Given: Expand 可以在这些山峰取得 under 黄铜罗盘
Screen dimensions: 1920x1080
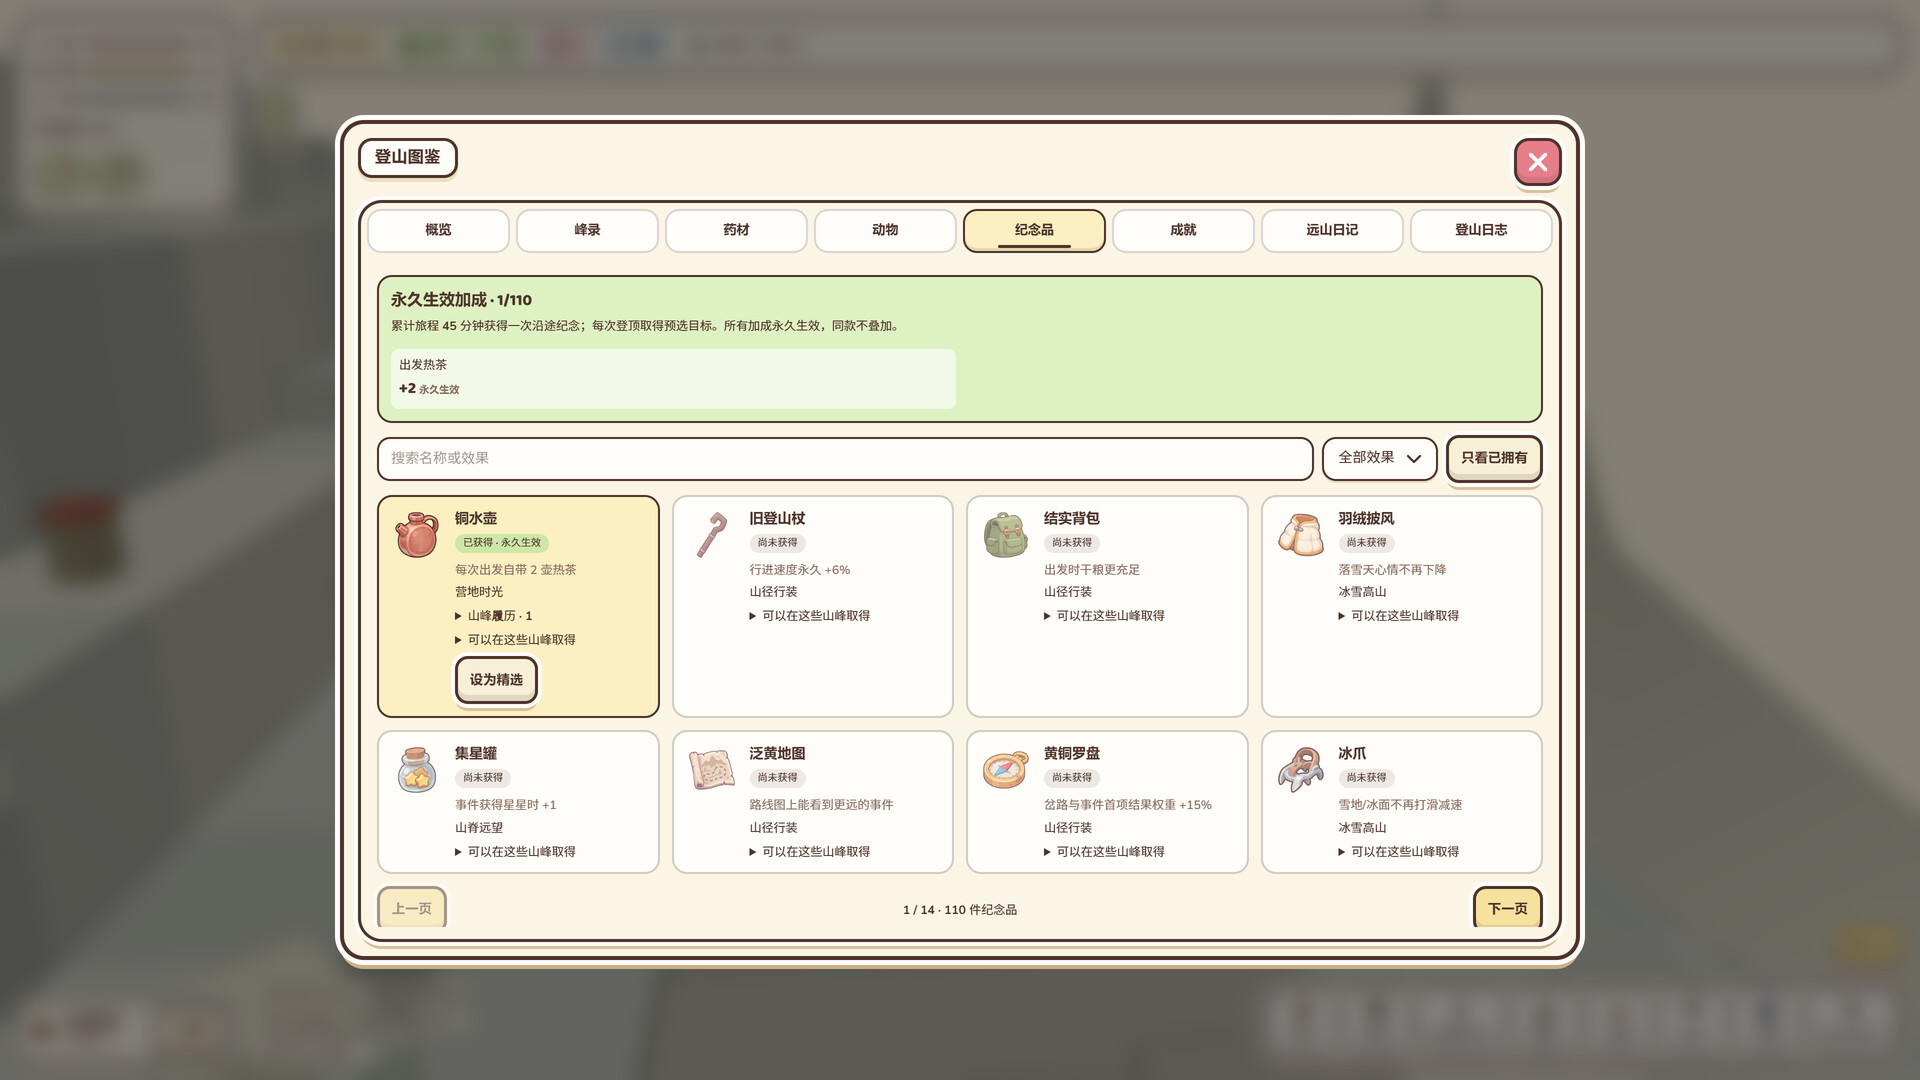Looking at the screenshot, I should 1104,852.
